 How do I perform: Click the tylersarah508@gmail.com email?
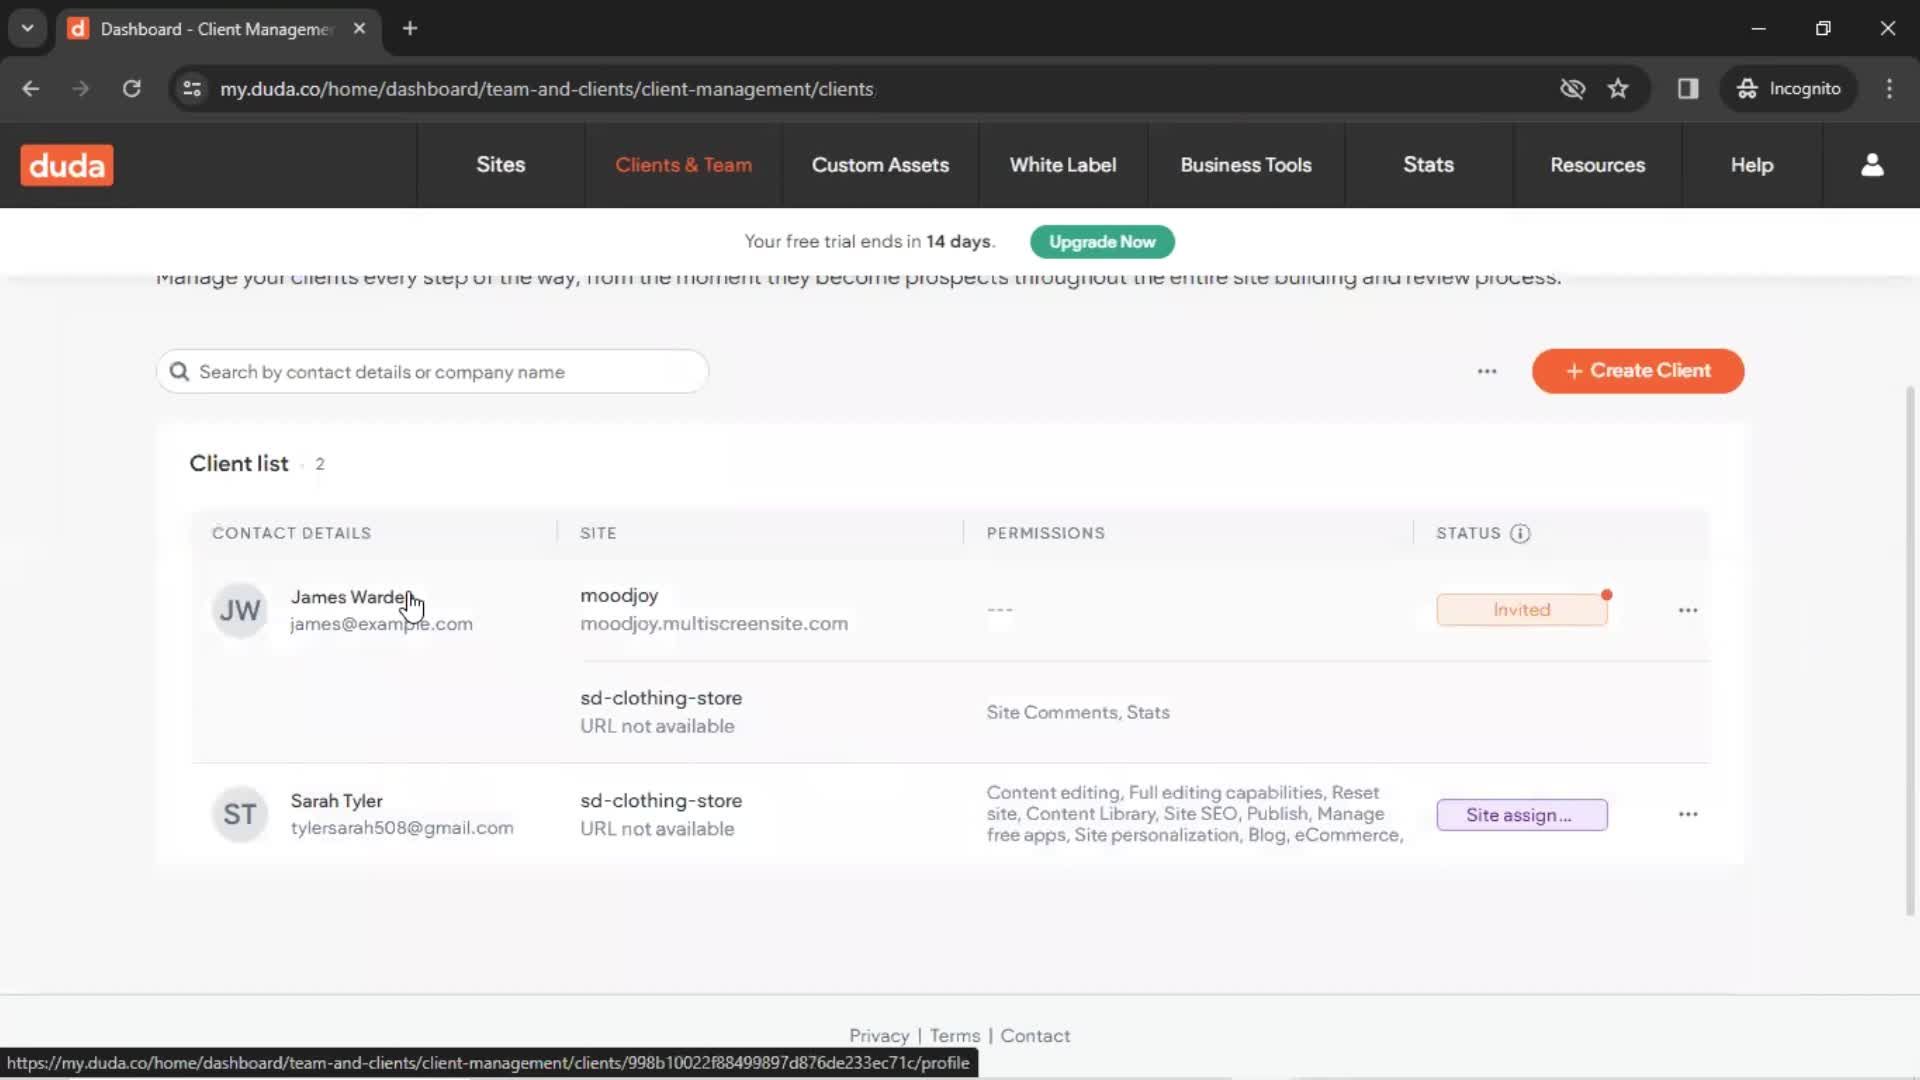pyautogui.click(x=402, y=828)
